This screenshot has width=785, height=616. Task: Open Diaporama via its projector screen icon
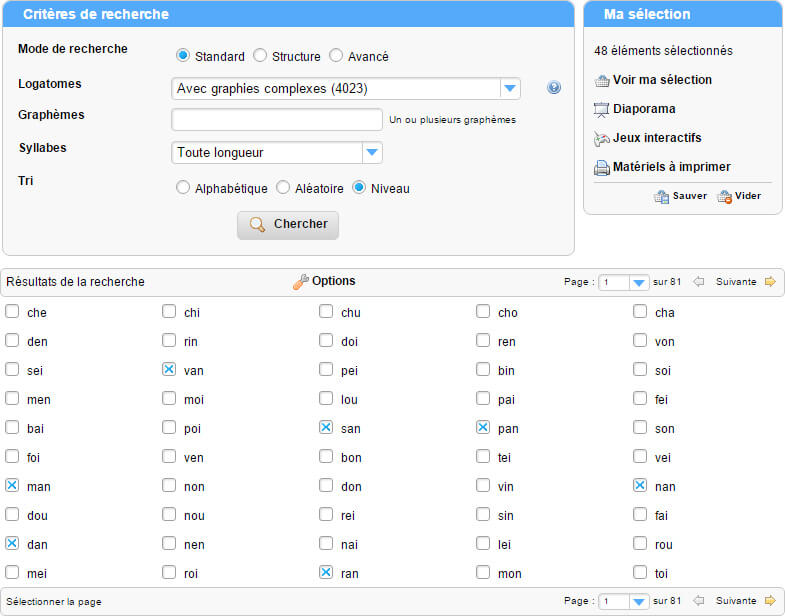tap(601, 110)
